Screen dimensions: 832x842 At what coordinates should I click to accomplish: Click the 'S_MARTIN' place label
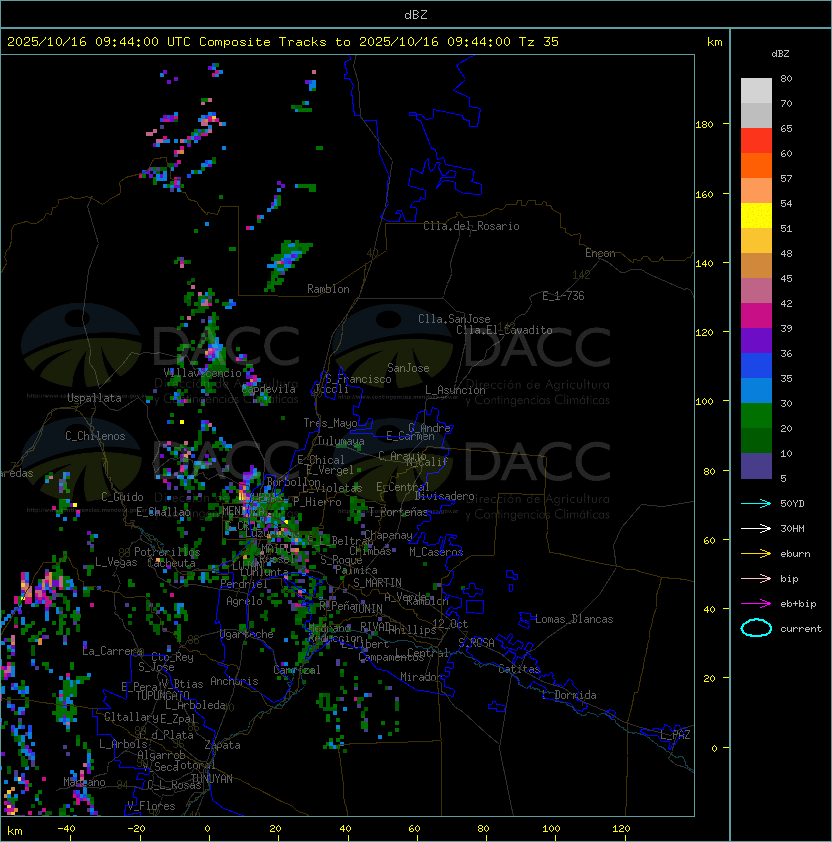(x=378, y=583)
